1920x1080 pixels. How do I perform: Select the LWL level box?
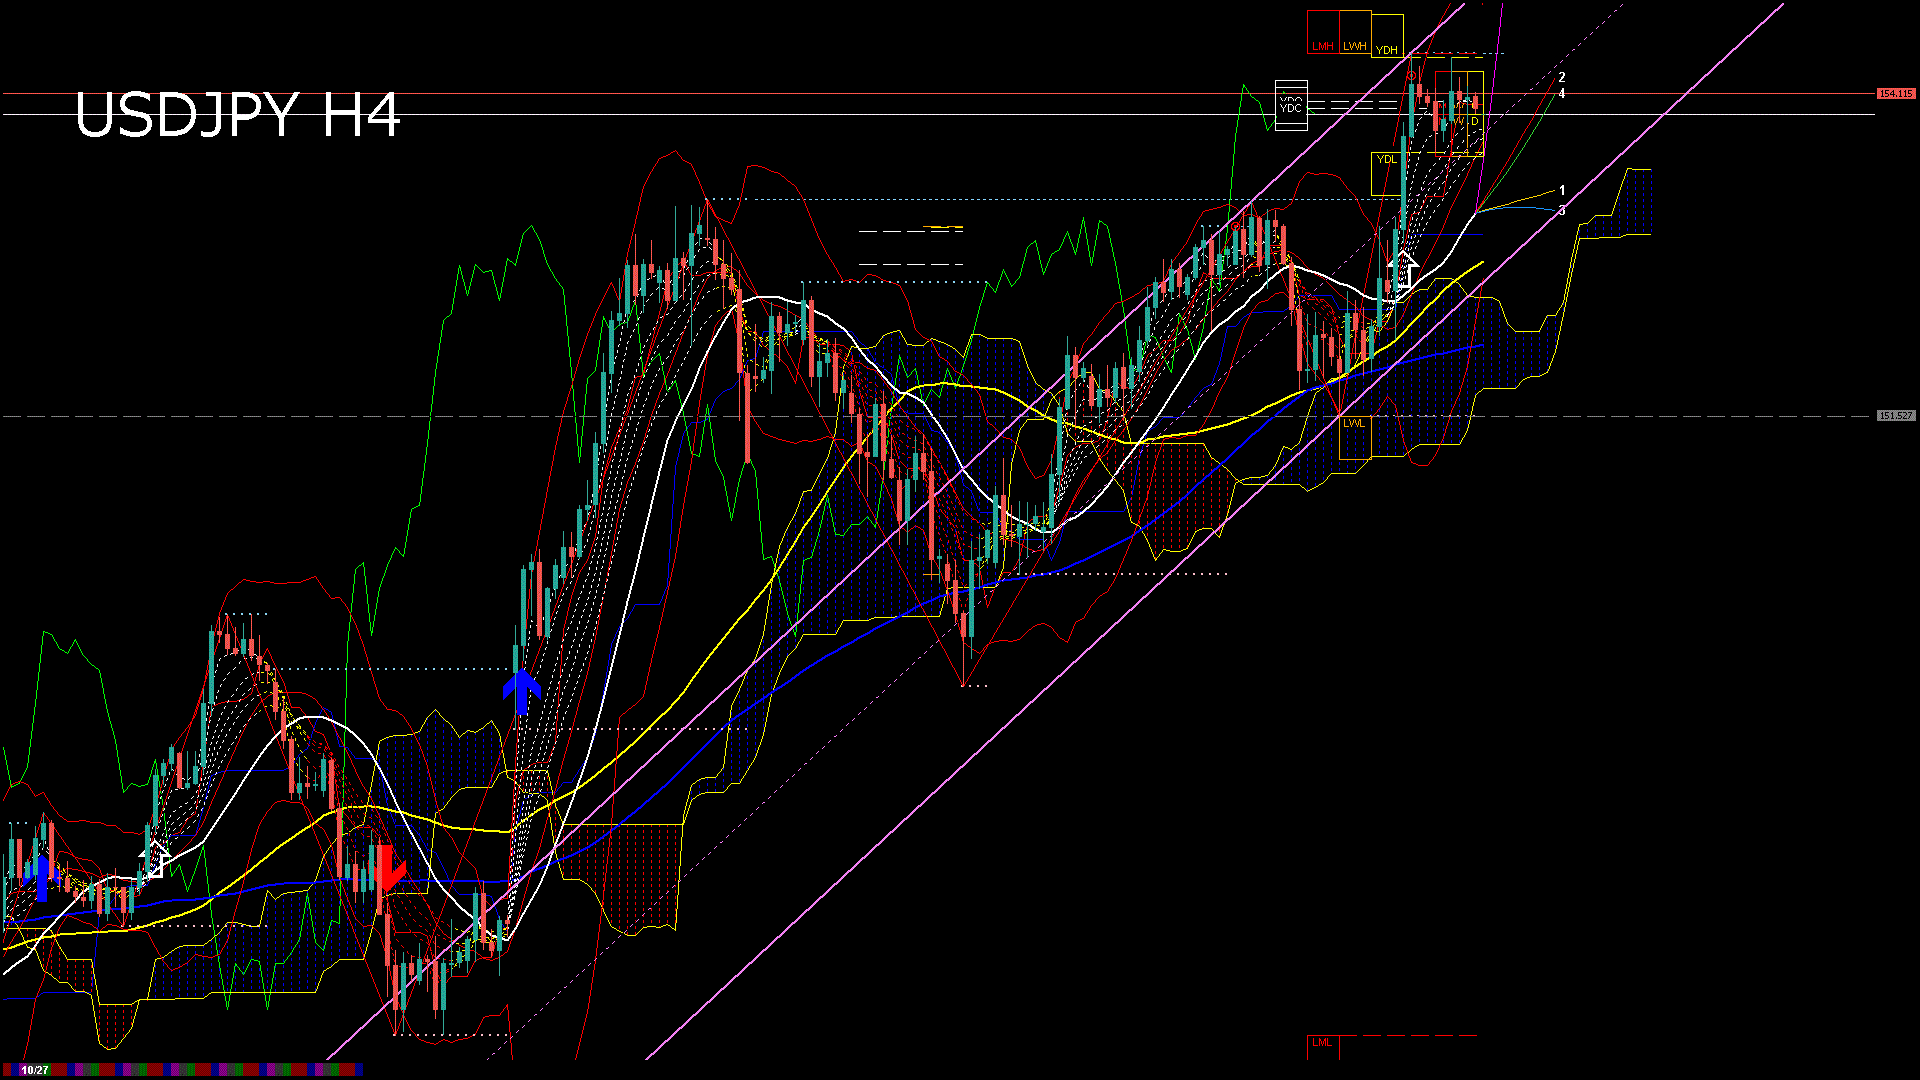pos(1354,437)
